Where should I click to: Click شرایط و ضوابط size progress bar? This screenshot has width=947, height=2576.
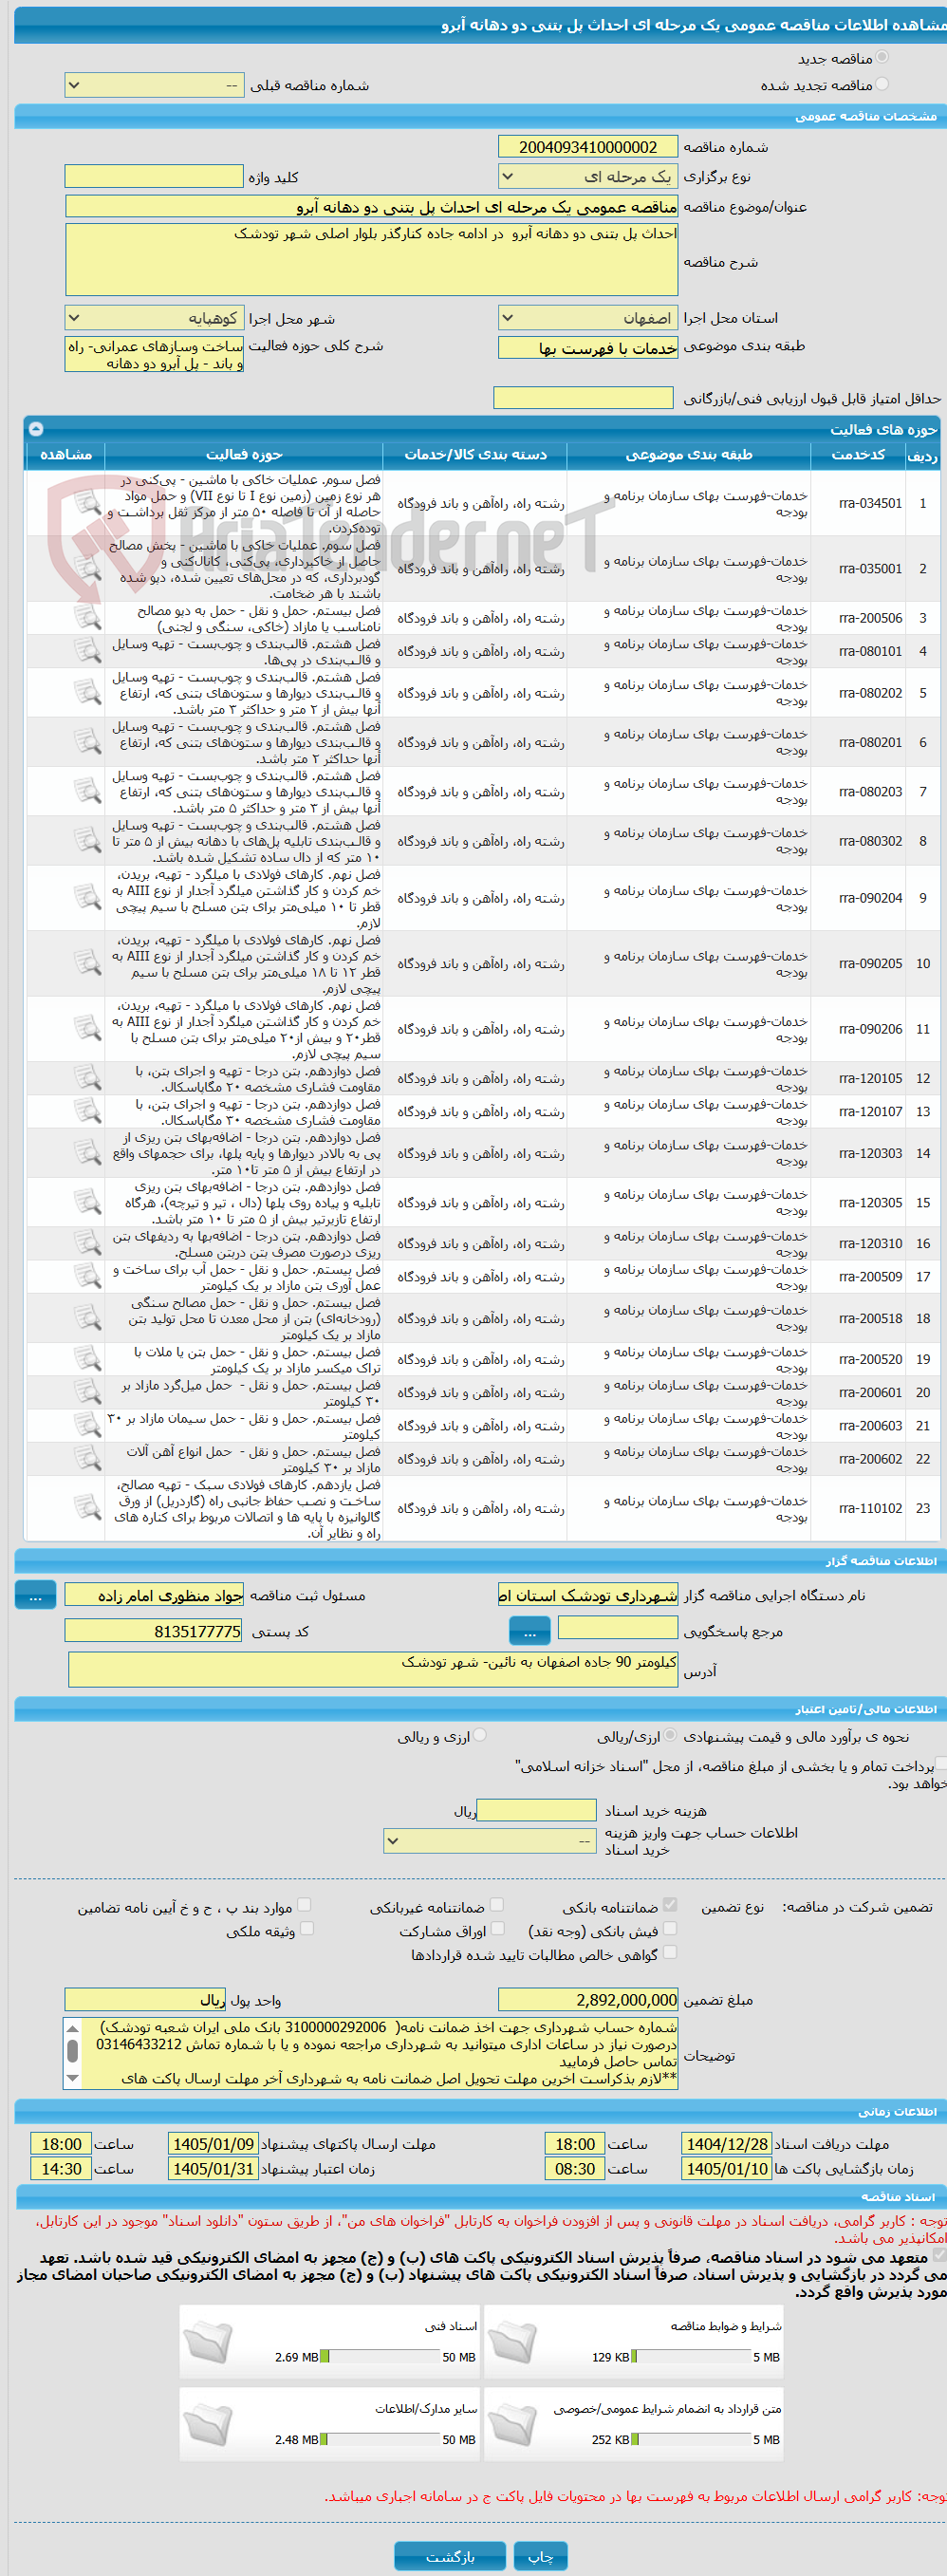tap(690, 2357)
